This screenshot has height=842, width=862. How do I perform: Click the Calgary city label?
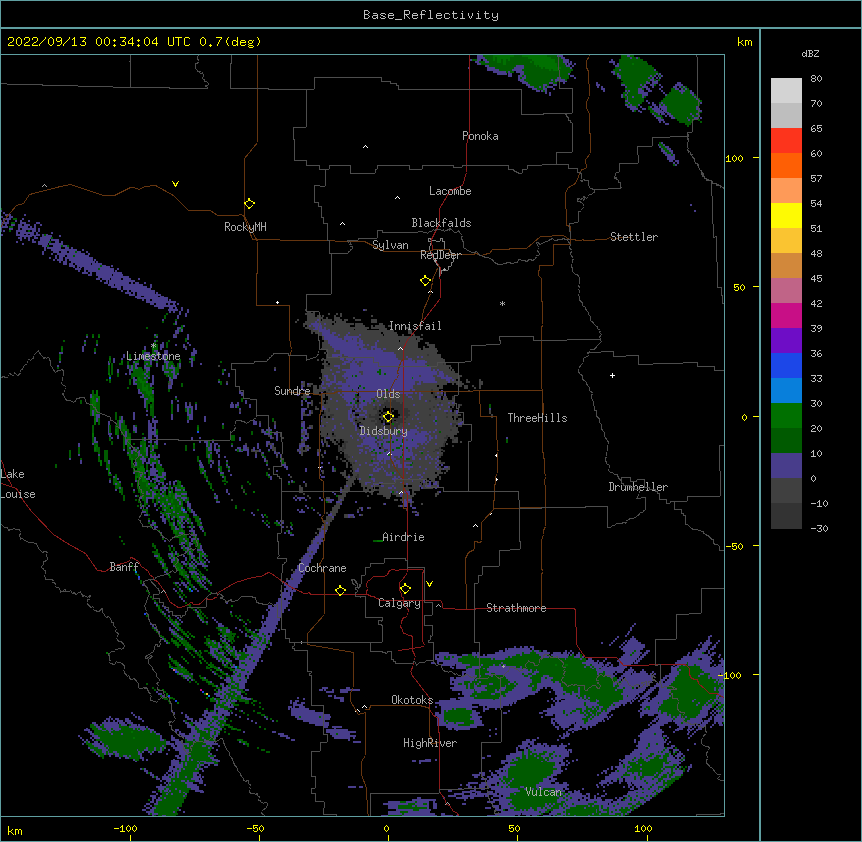point(399,603)
